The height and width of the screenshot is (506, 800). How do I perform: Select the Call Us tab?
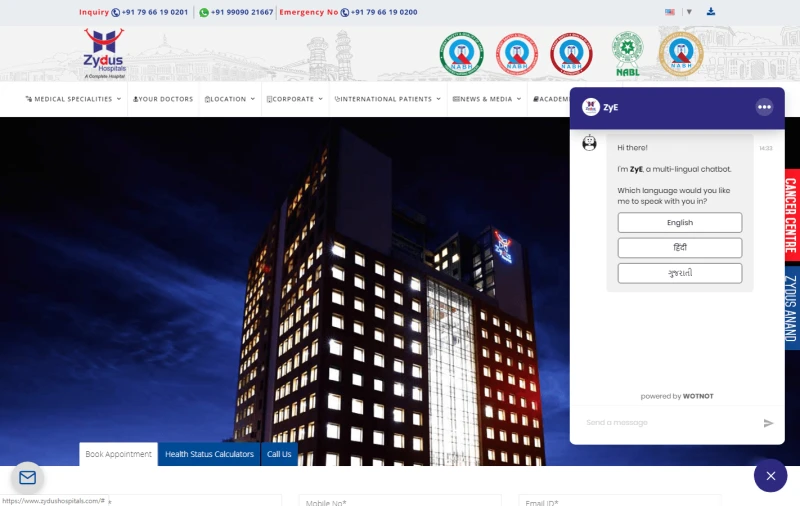[279, 454]
